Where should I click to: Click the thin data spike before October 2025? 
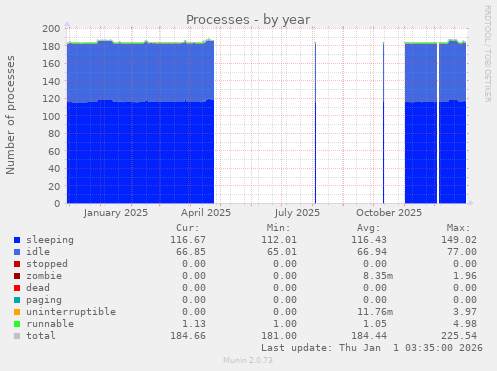383,123
